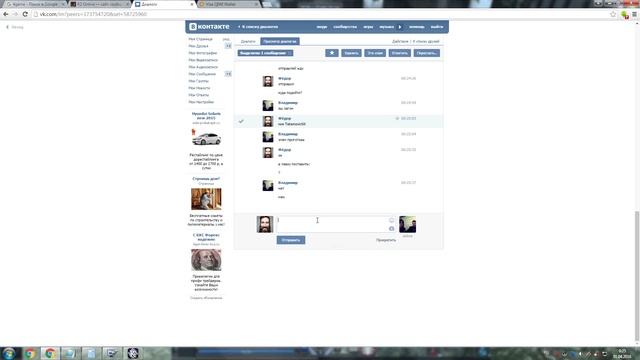The height and width of the screenshot is (360, 640).
Task: Open the second Chrome icon on the taskbar
Action: click(50, 353)
